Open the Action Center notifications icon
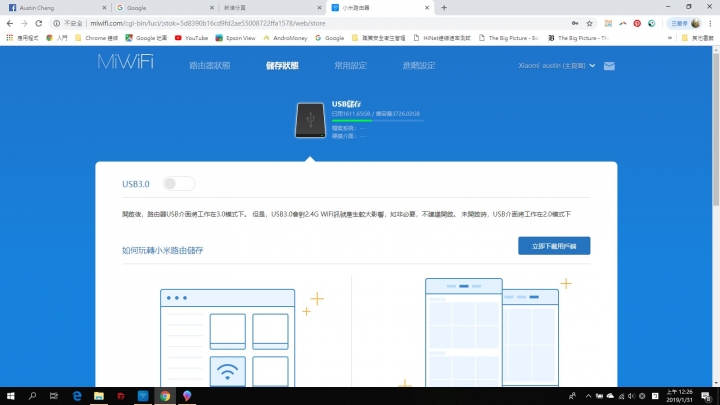The height and width of the screenshot is (405, 720). 707,396
